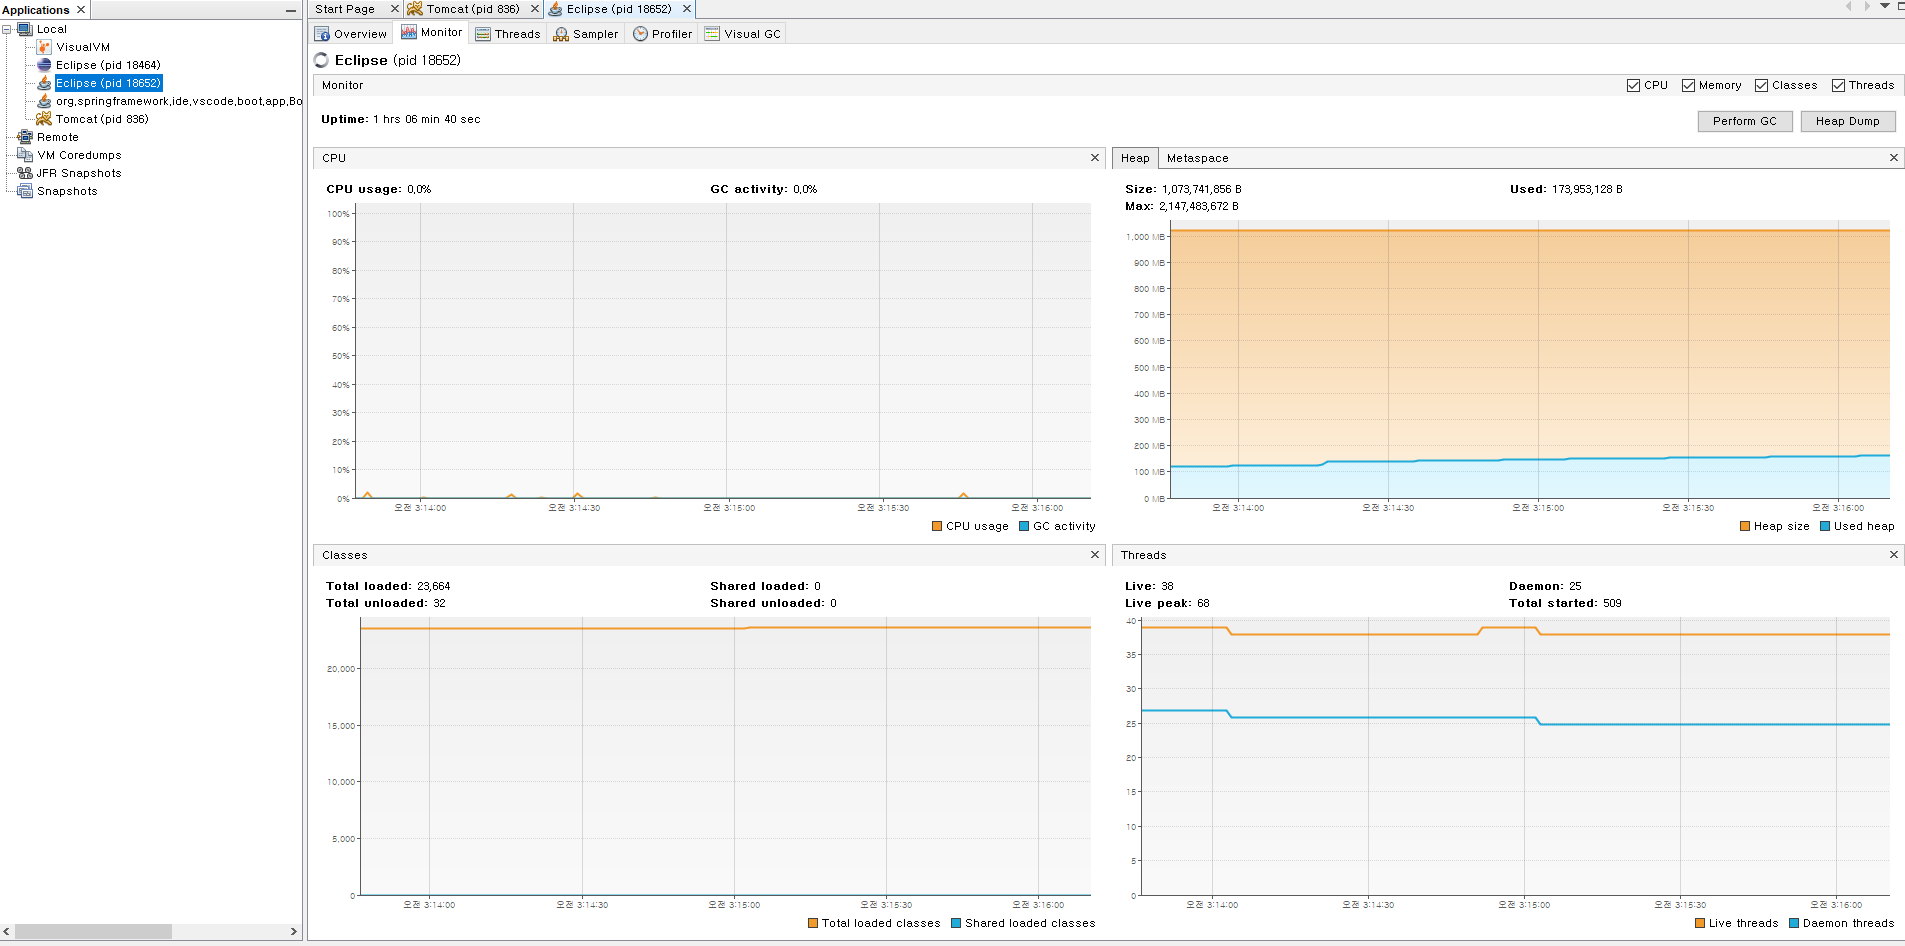Uncheck the Classes checkbox

pyautogui.click(x=1761, y=86)
